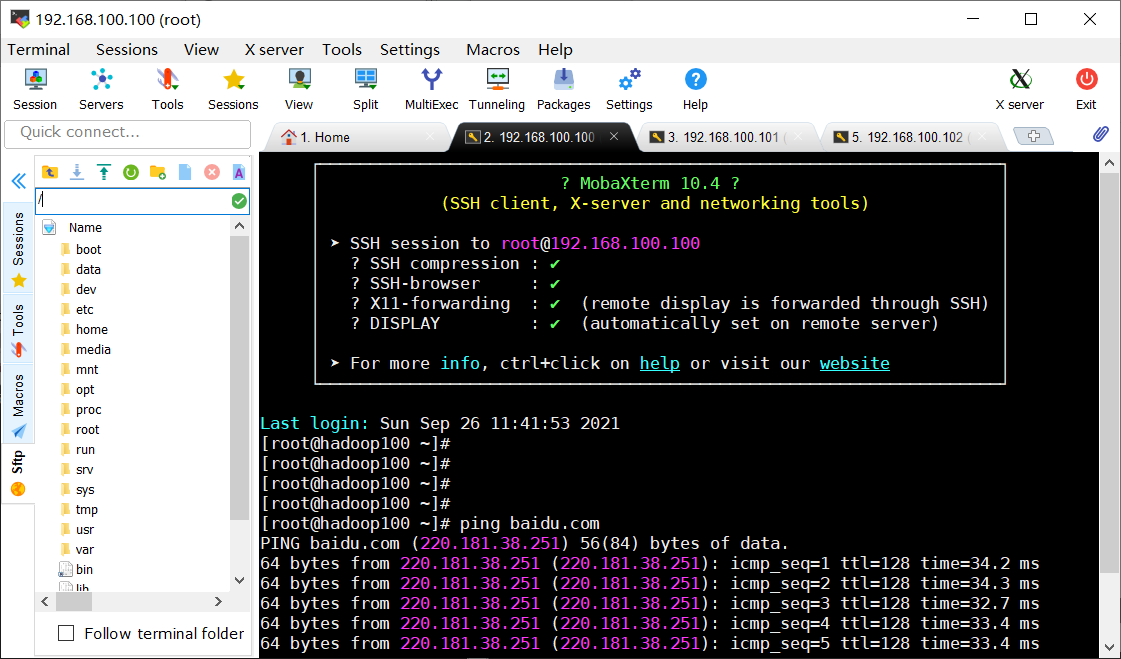Collapse the sidebar with double arrow
Screen dimensions: 1121x659
19,181
